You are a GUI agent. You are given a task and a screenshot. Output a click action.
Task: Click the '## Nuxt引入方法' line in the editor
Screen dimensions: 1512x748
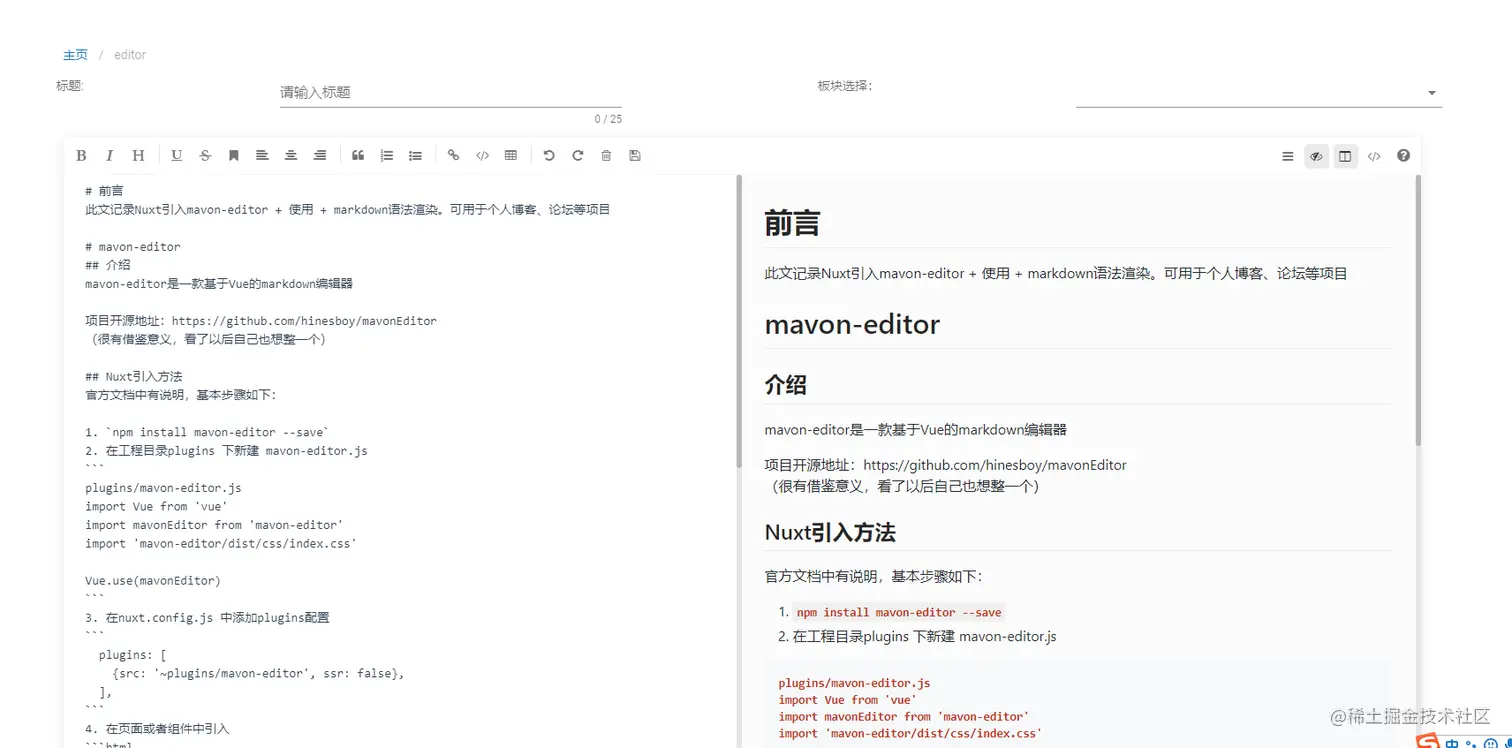pyautogui.click(x=134, y=377)
